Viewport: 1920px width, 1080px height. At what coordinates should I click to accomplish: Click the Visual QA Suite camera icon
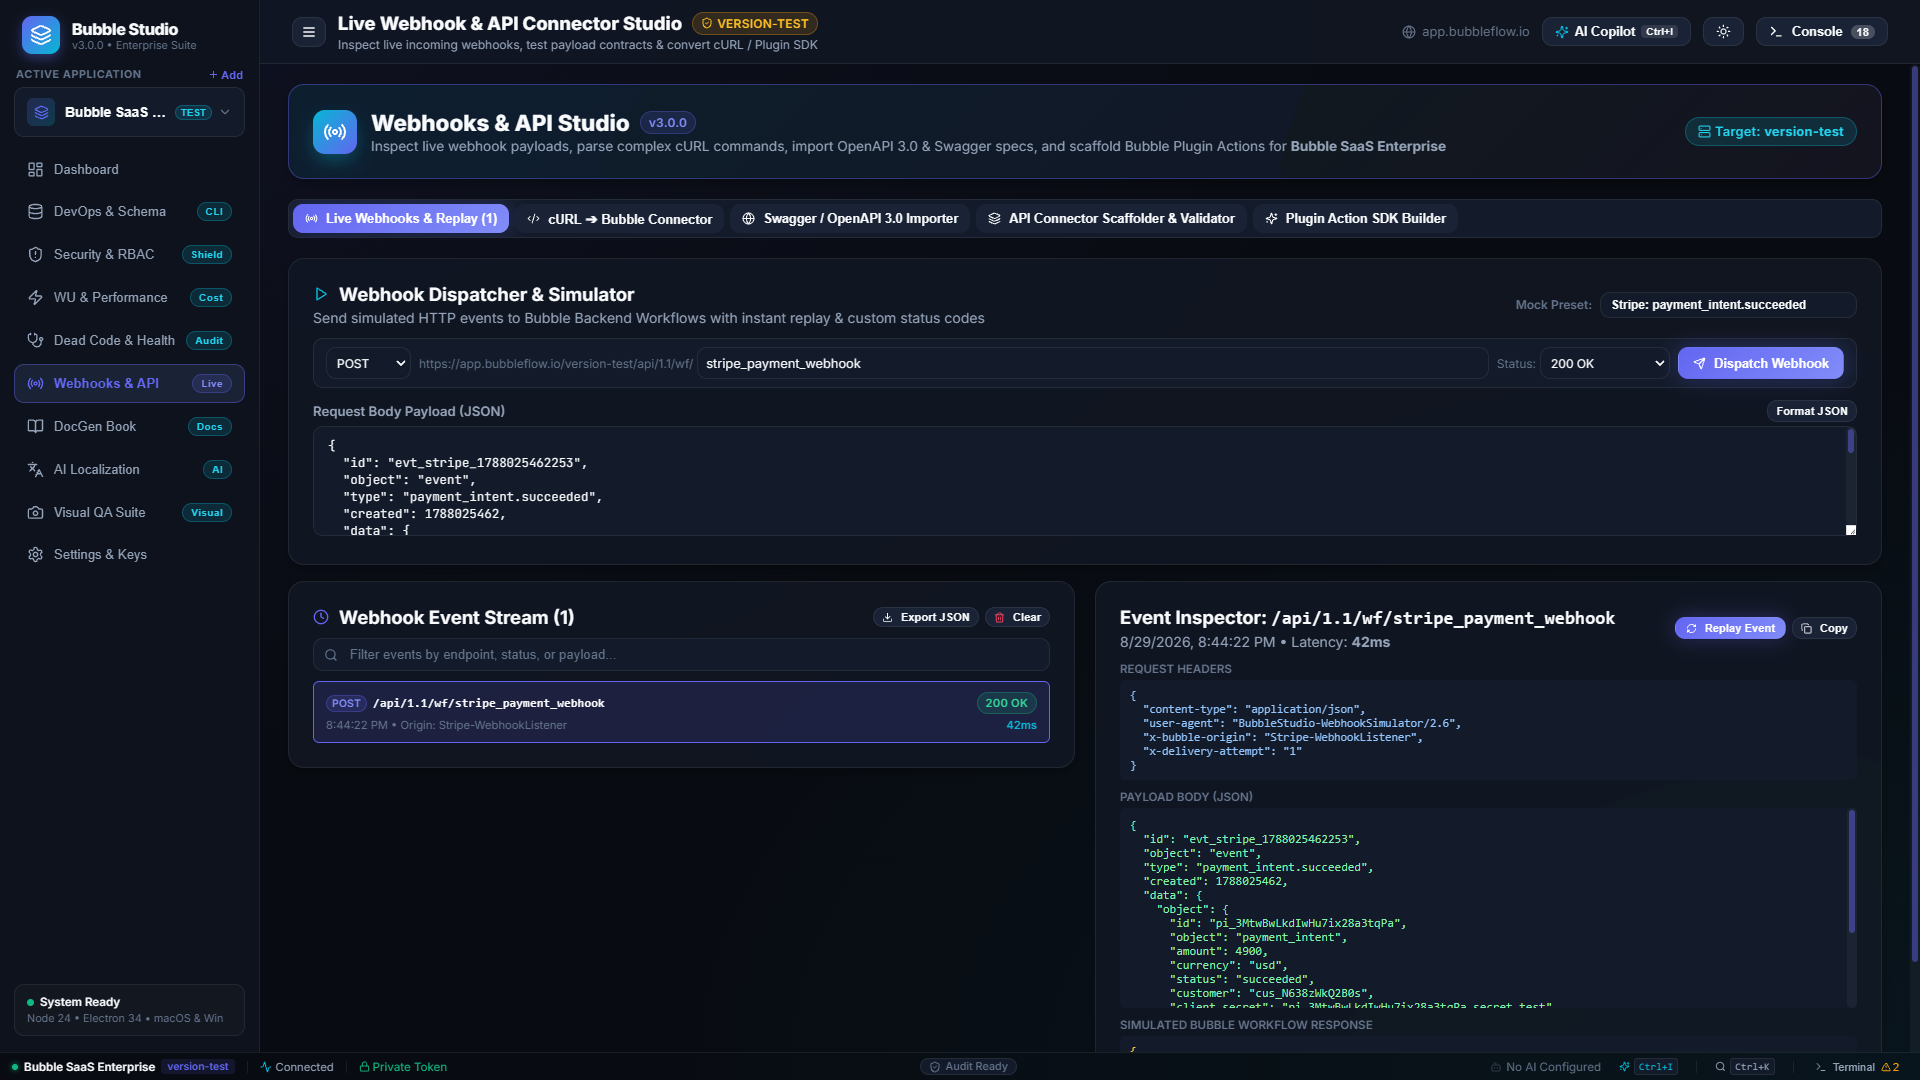pyautogui.click(x=35, y=513)
